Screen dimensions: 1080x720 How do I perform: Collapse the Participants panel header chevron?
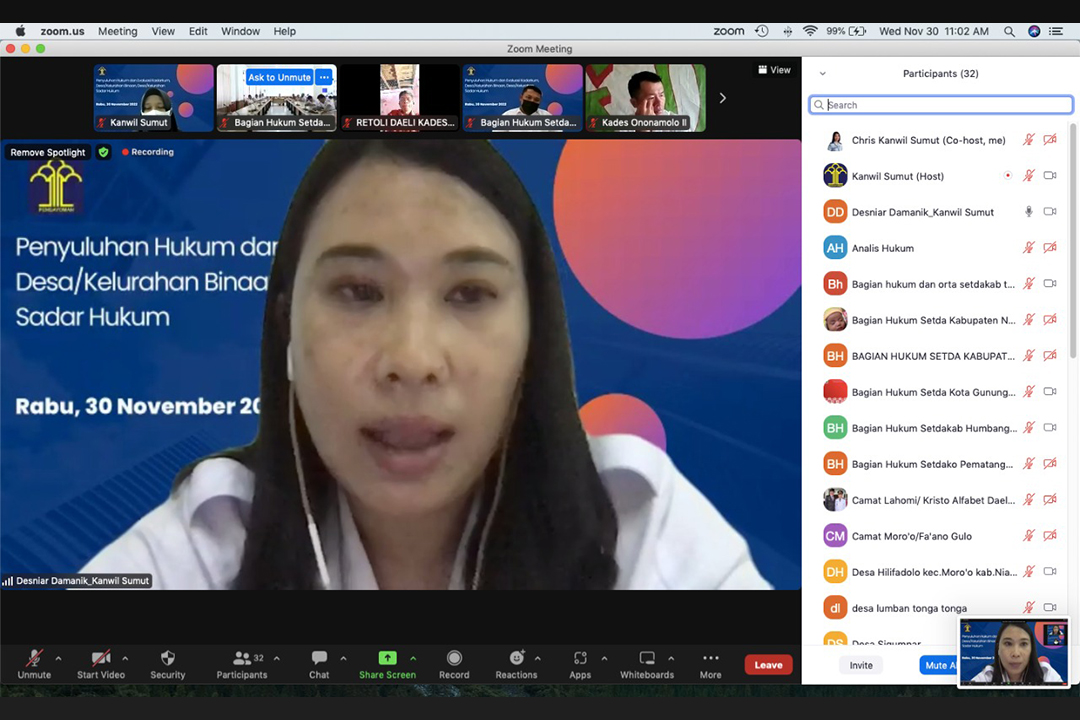[822, 74]
